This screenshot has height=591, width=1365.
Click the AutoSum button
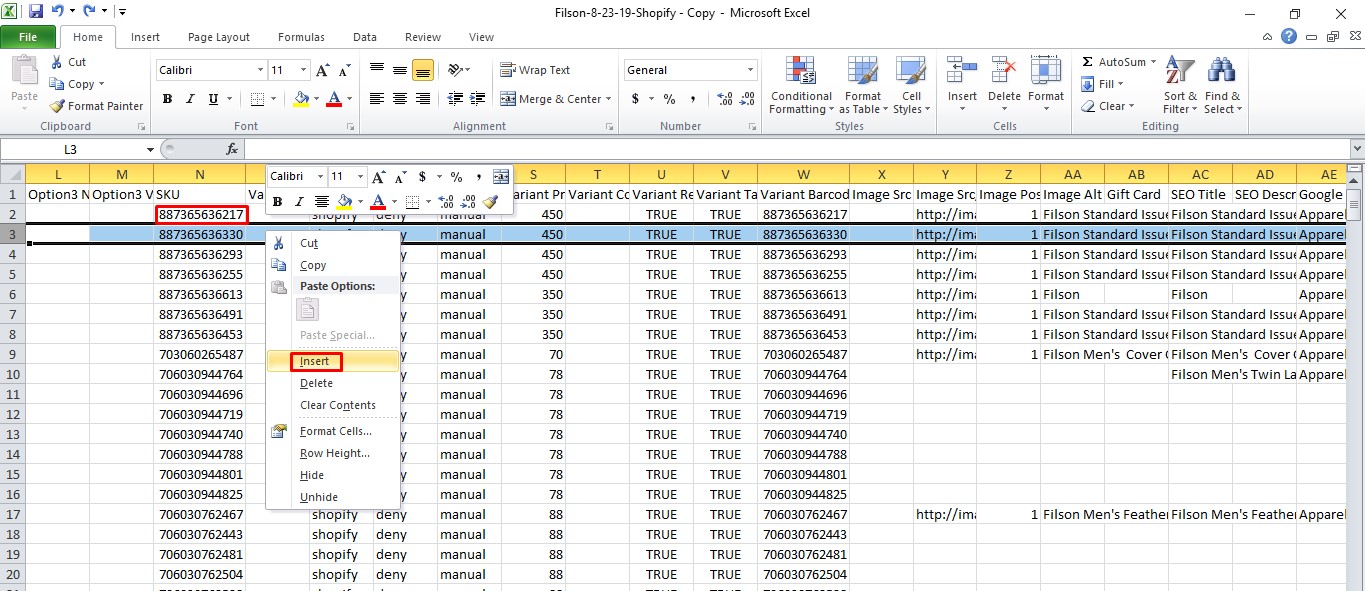(x=1119, y=62)
